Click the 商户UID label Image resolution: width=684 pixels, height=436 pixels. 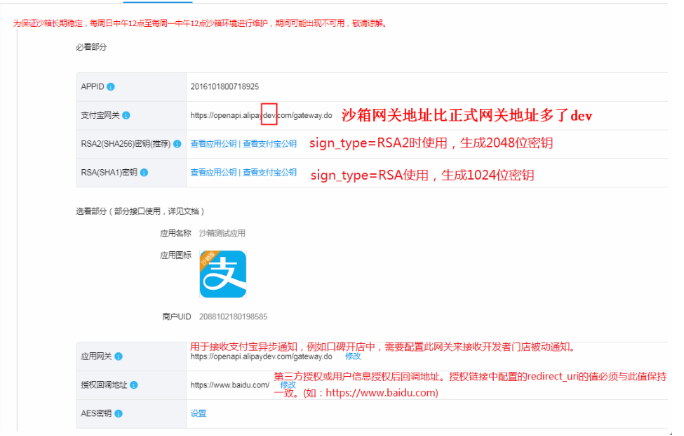(177, 316)
